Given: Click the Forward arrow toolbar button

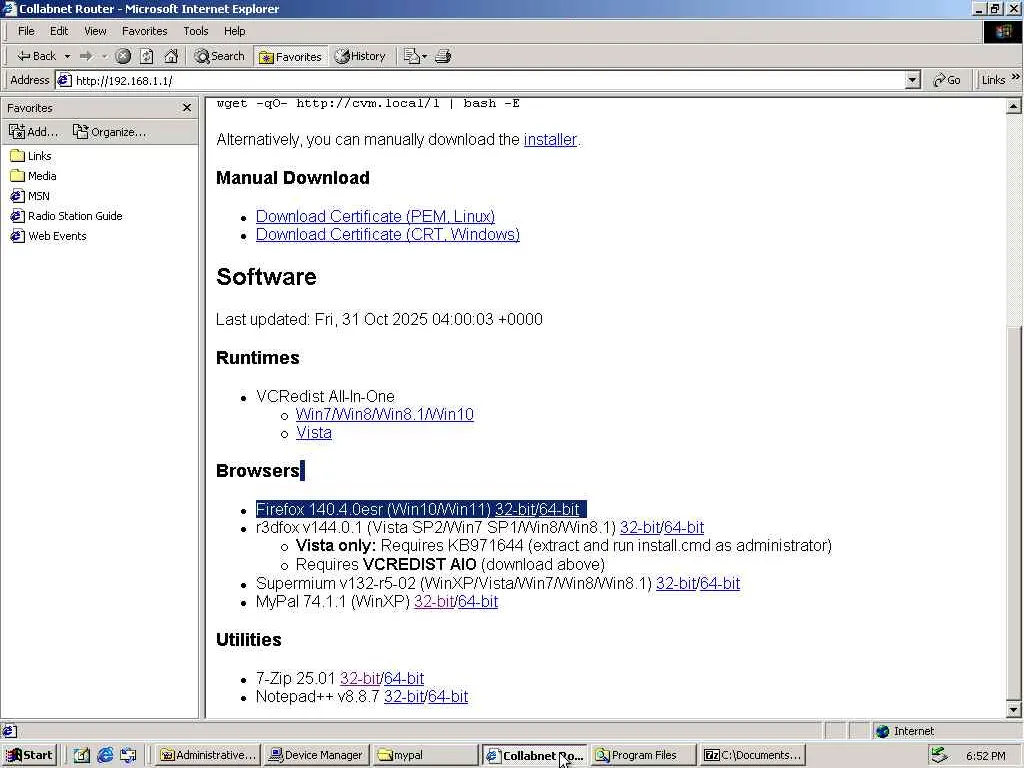Looking at the screenshot, I should 86,56.
